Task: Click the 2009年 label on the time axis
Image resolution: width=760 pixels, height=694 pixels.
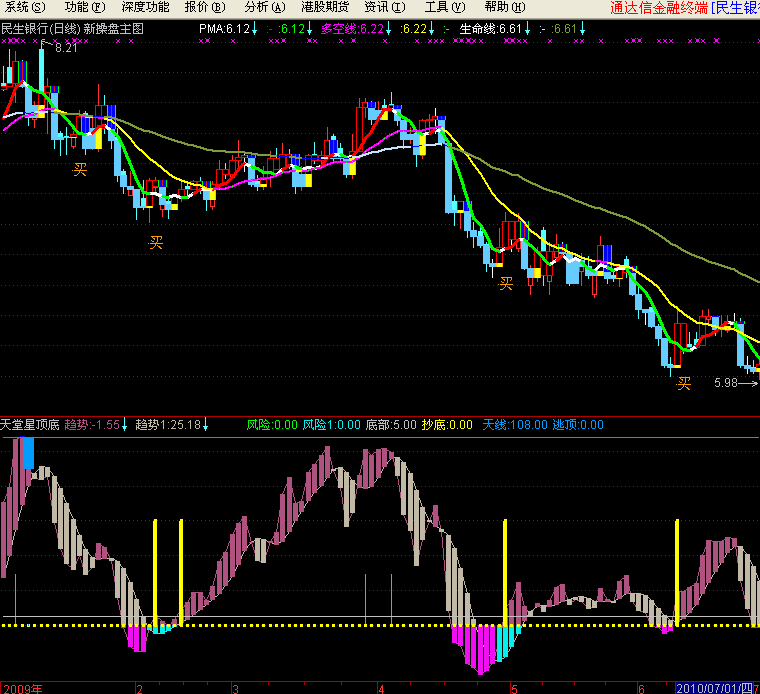Action: pyautogui.click(x=24, y=688)
